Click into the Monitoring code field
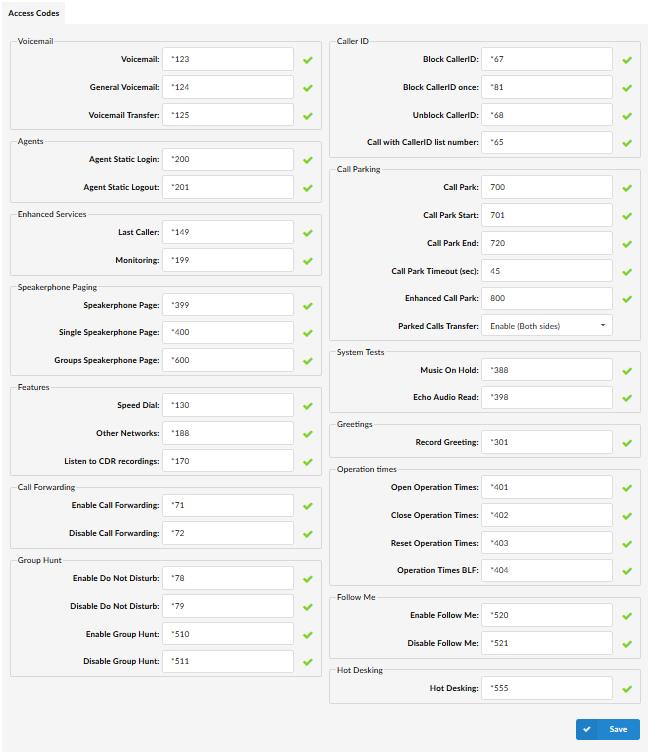The height and width of the screenshot is (754, 648). coord(228,260)
